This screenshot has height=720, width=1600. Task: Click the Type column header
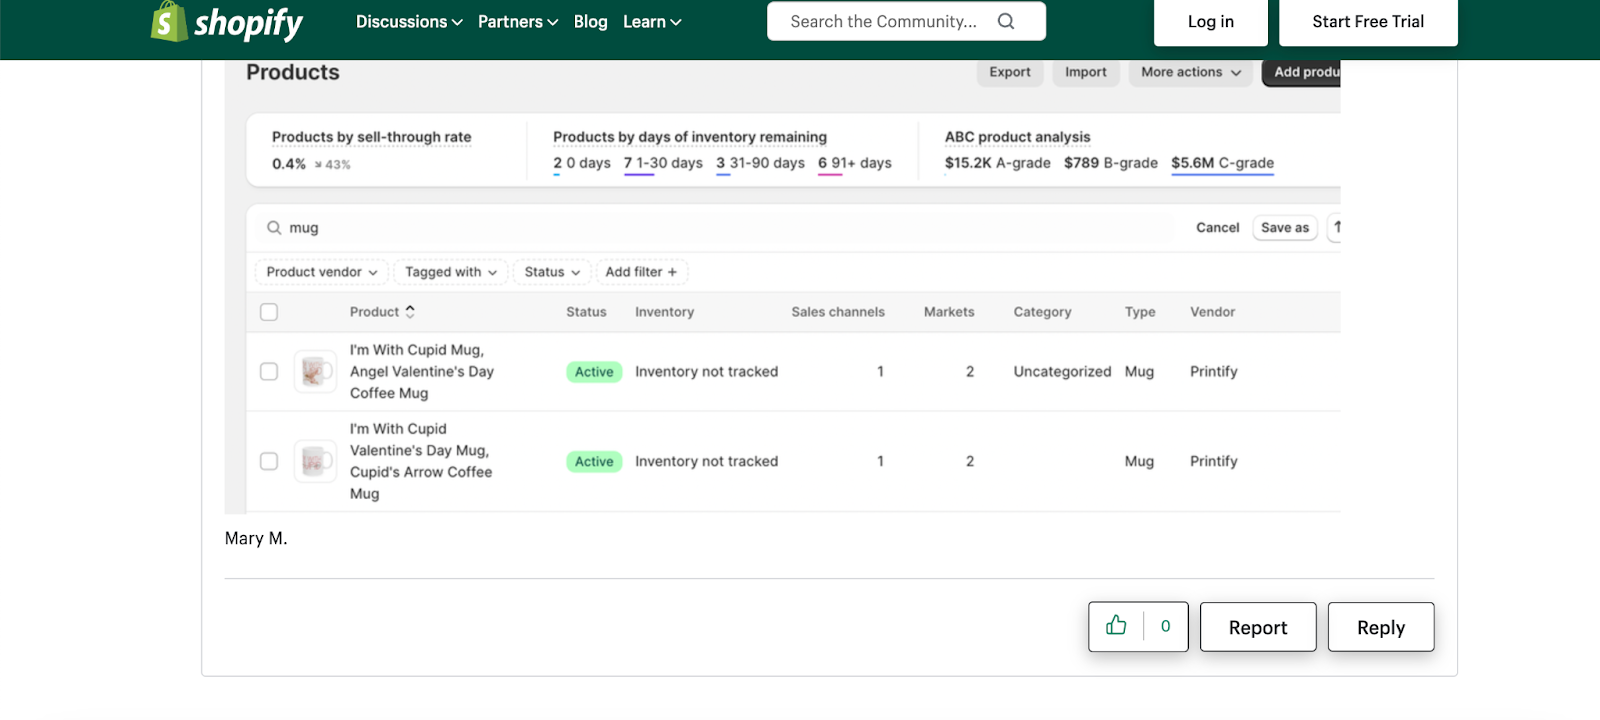1140,312
